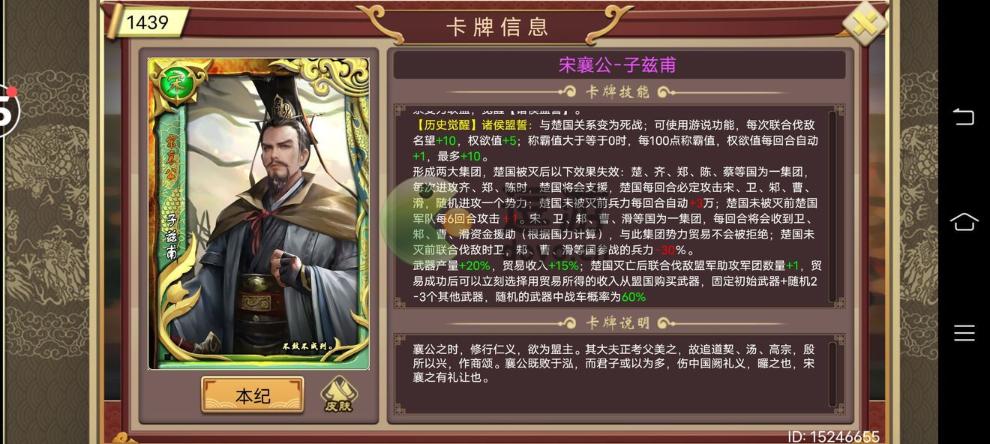Viewport: 990px width, 444px height.
Task: Tap the 卡牌信息 title banner
Action: point(498,27)
